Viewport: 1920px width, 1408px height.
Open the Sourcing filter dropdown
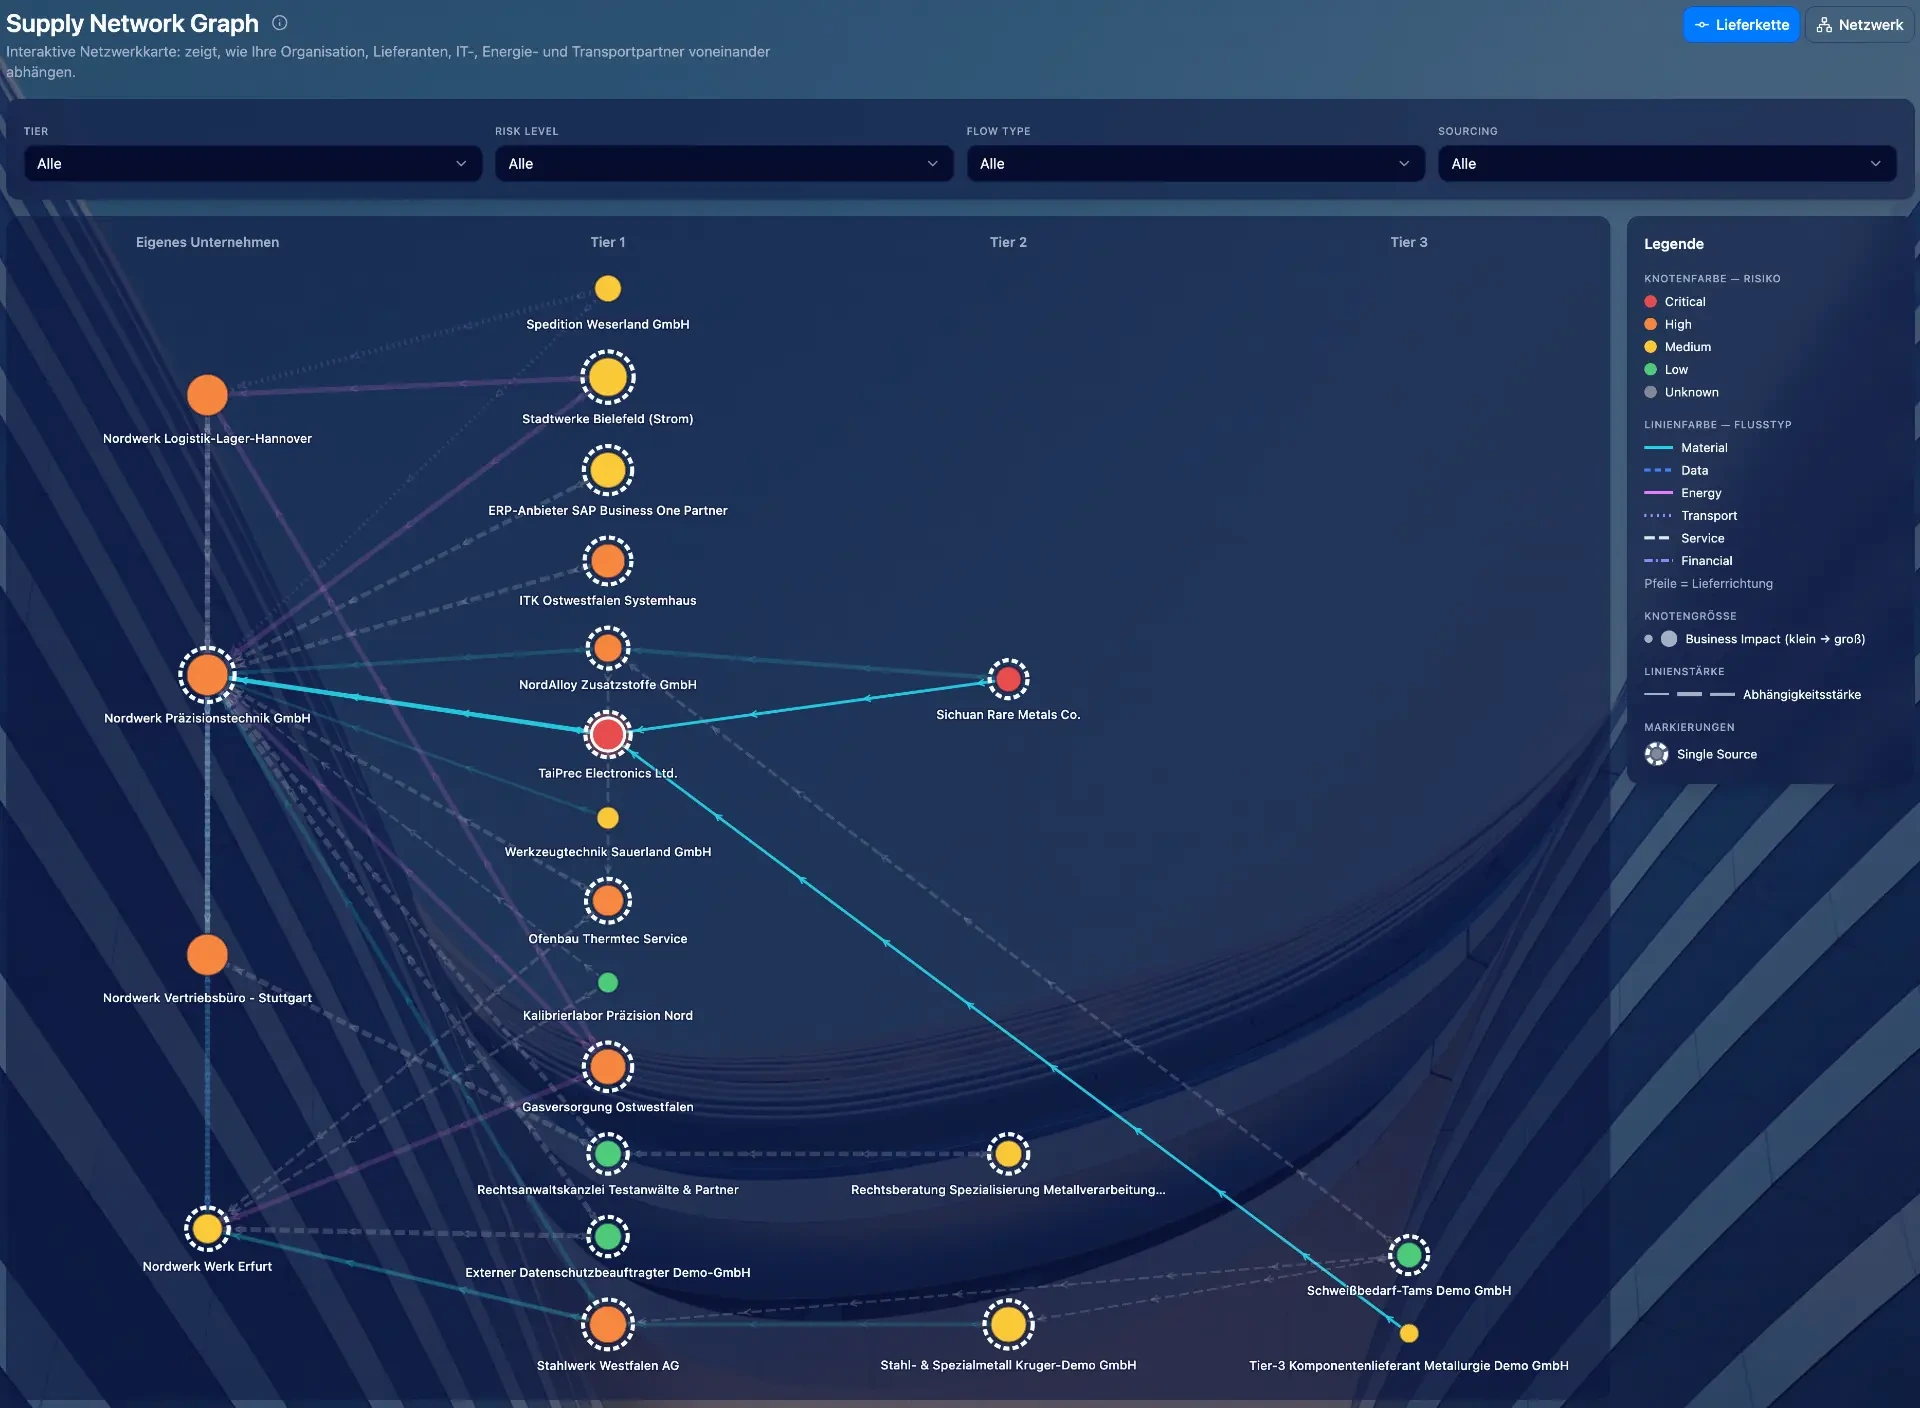pos(1667,164)
